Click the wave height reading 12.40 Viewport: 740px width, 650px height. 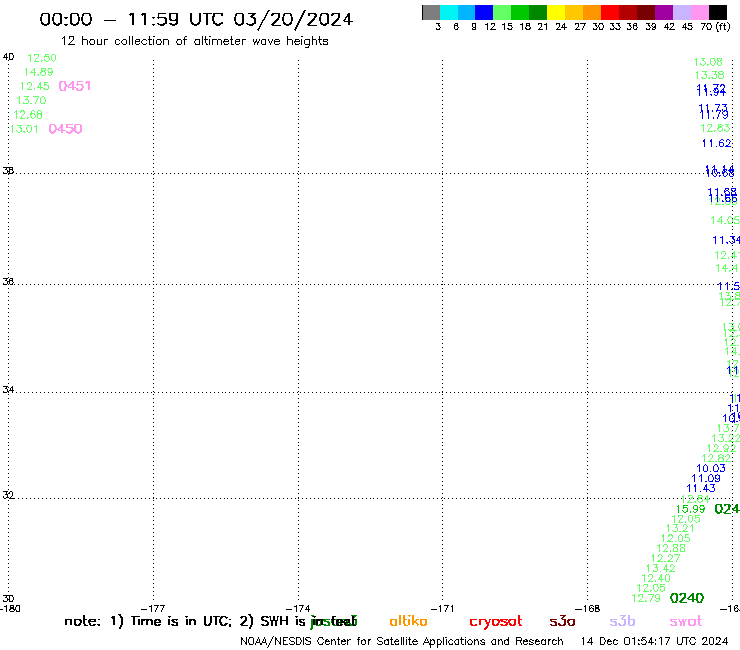[656, 578]
